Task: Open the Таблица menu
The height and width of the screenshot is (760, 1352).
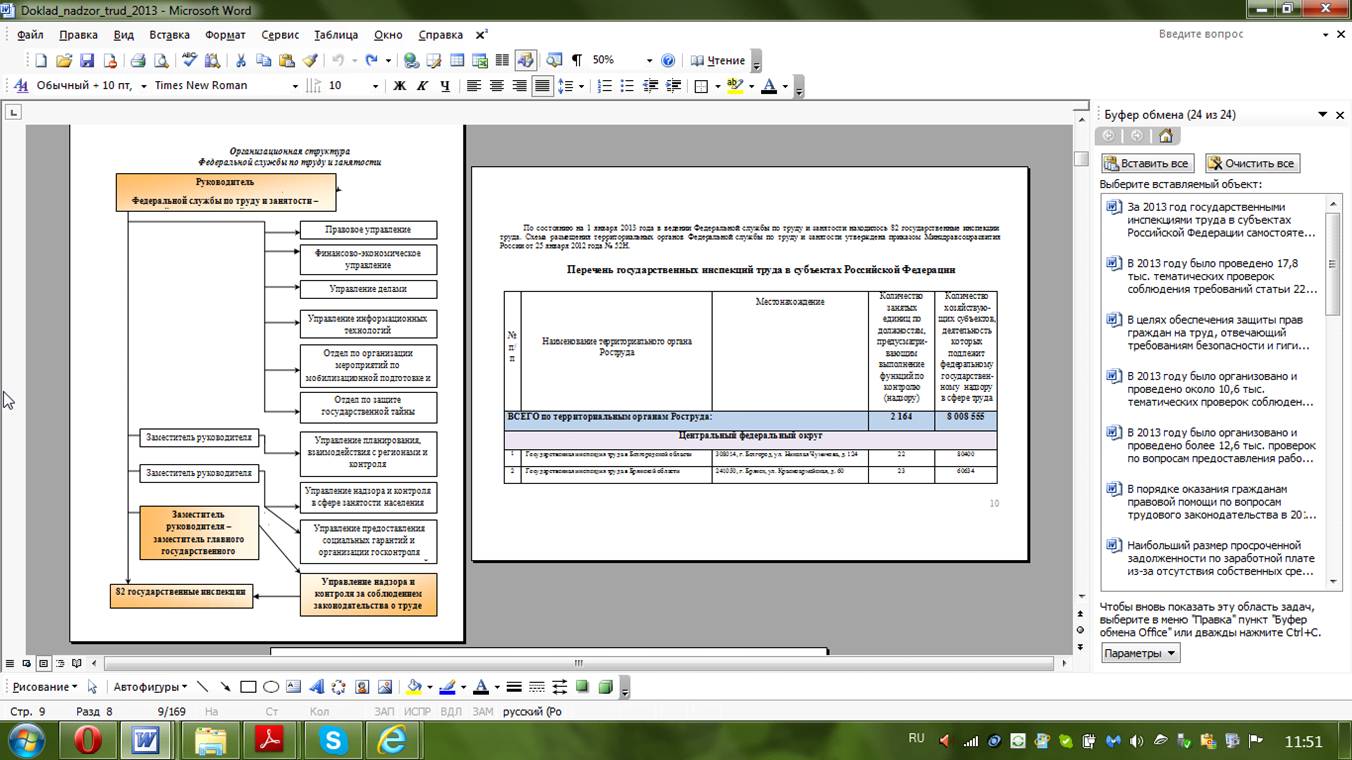Action: (336, 34)
